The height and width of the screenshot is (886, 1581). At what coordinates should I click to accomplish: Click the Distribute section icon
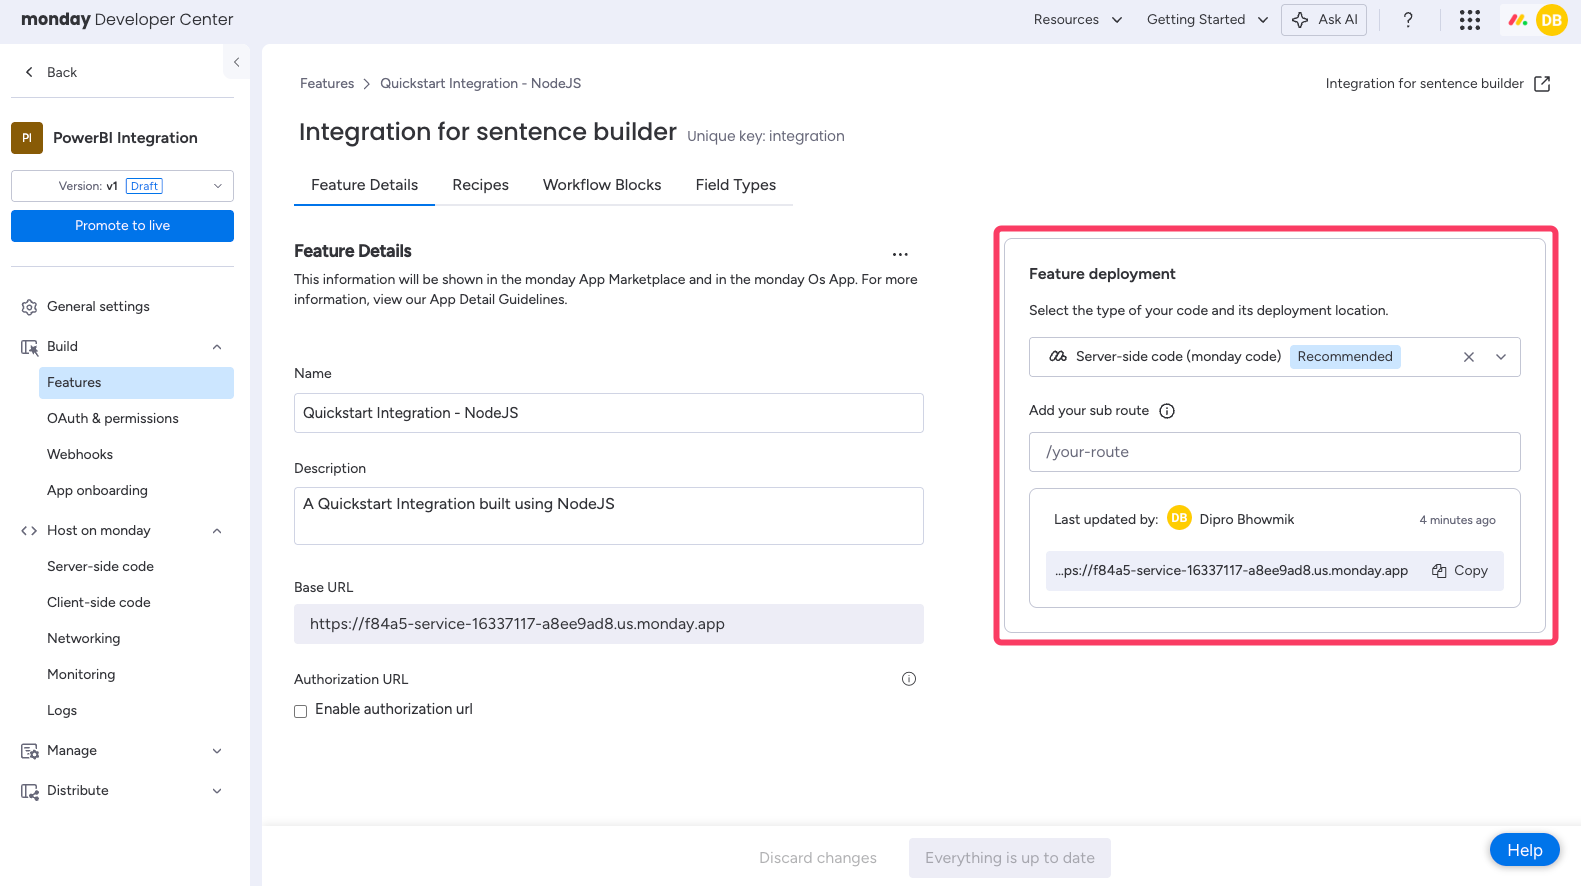coord(29,791)
